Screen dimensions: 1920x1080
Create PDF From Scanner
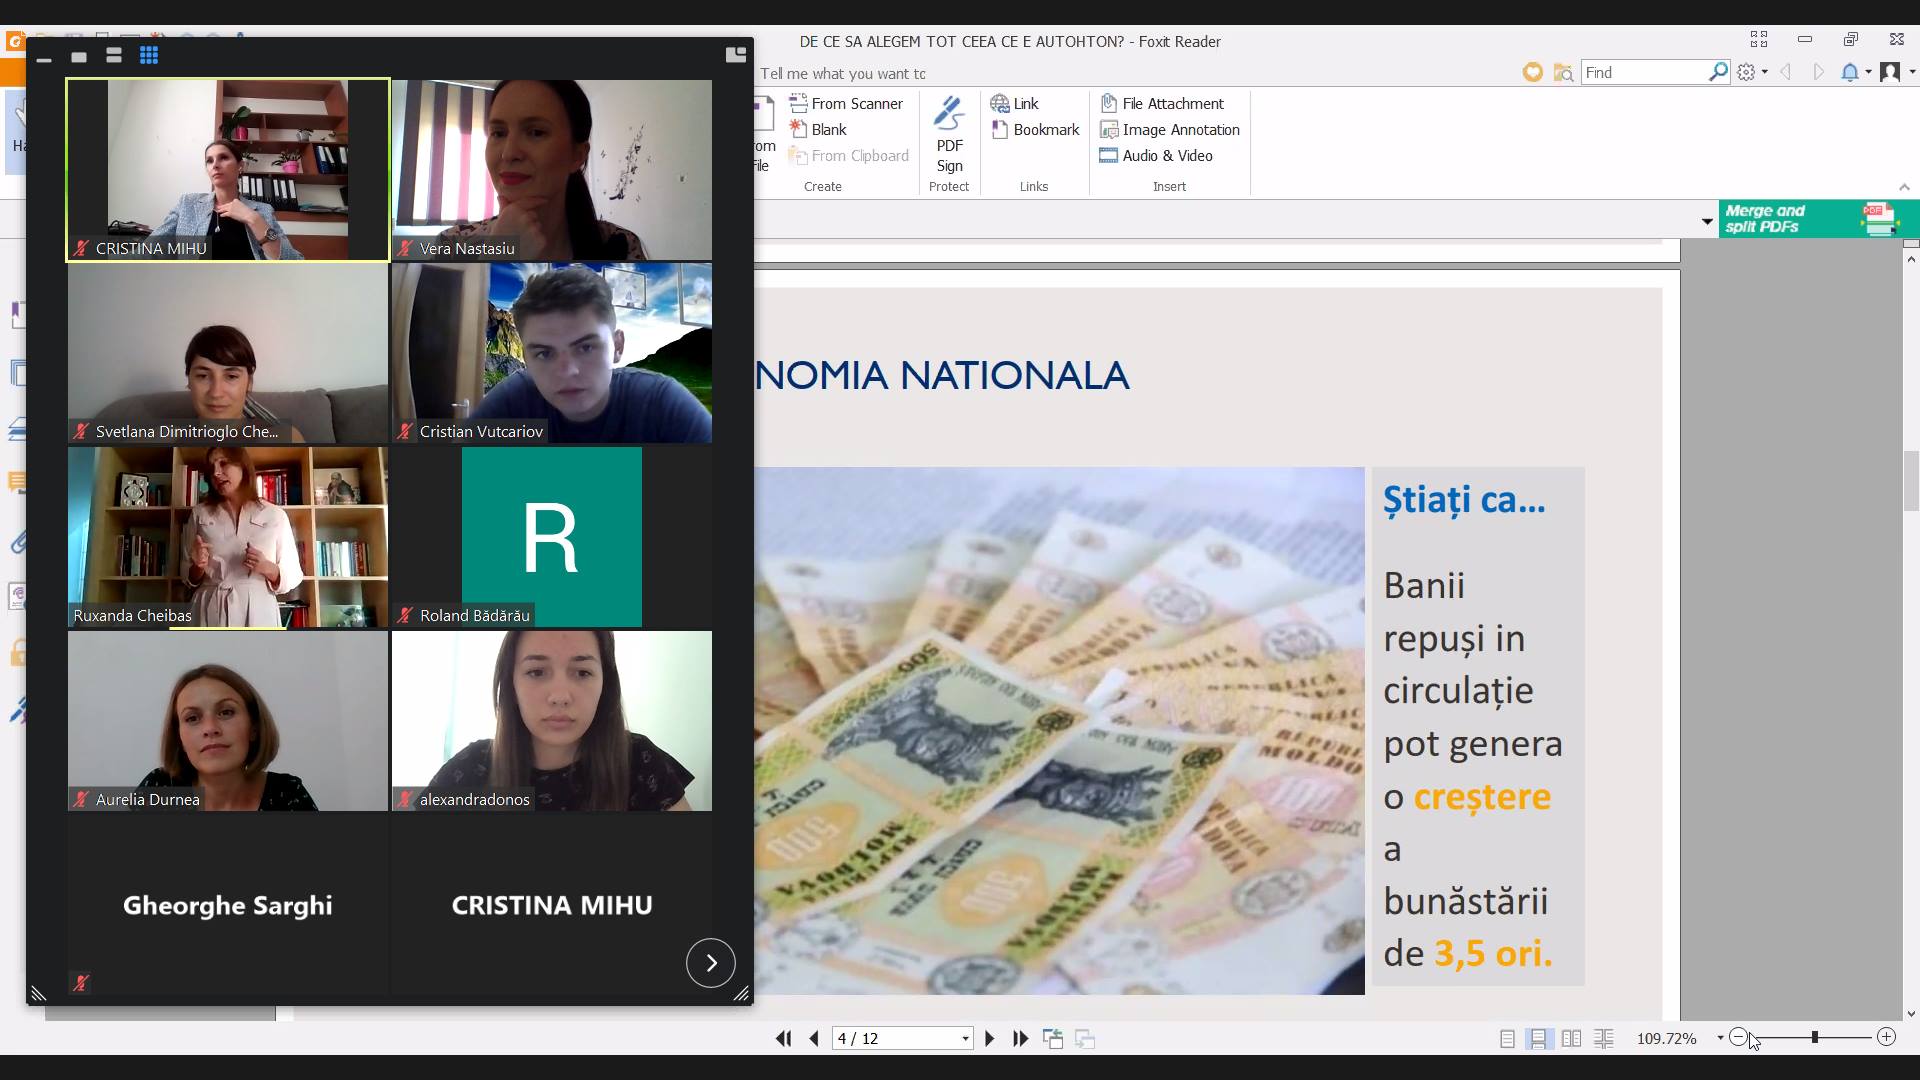(x=846, y=104)
